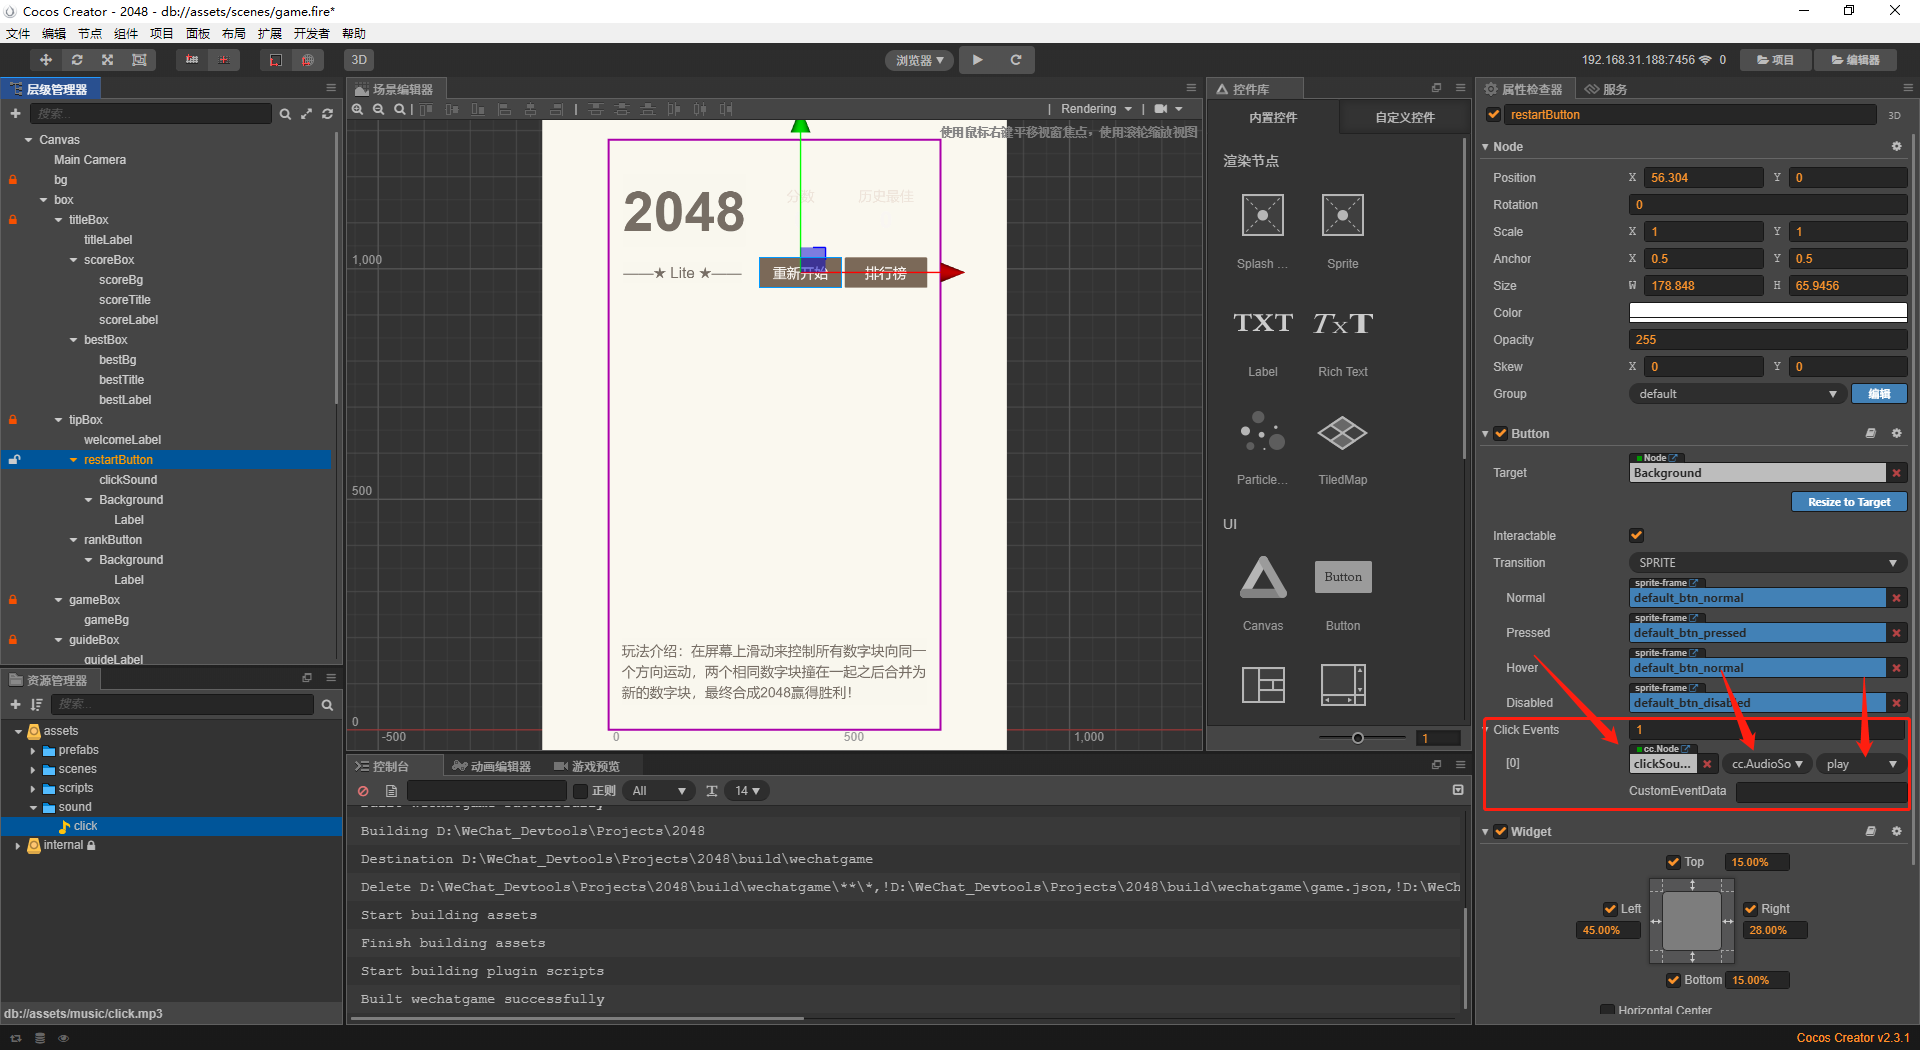The height and width of the screenshot is (1050, 1920).
Task: Click asset panel search magnifier
Action: click(x=327, y=705)
